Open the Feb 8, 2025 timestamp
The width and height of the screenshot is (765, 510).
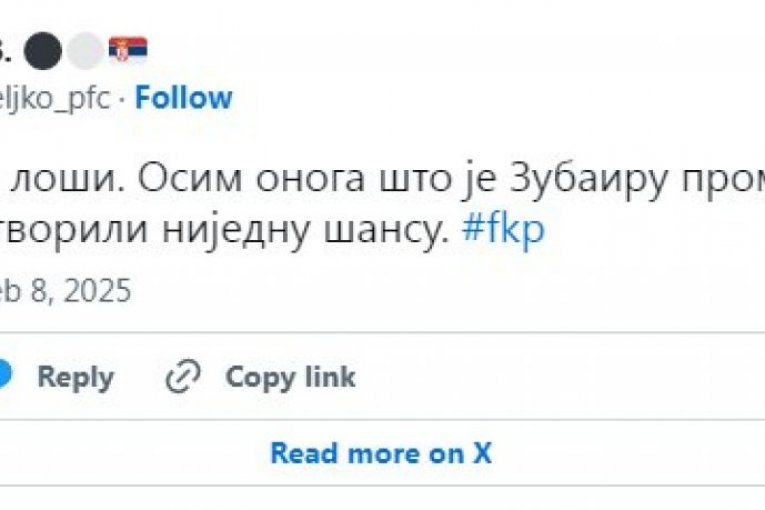(66, 291)
